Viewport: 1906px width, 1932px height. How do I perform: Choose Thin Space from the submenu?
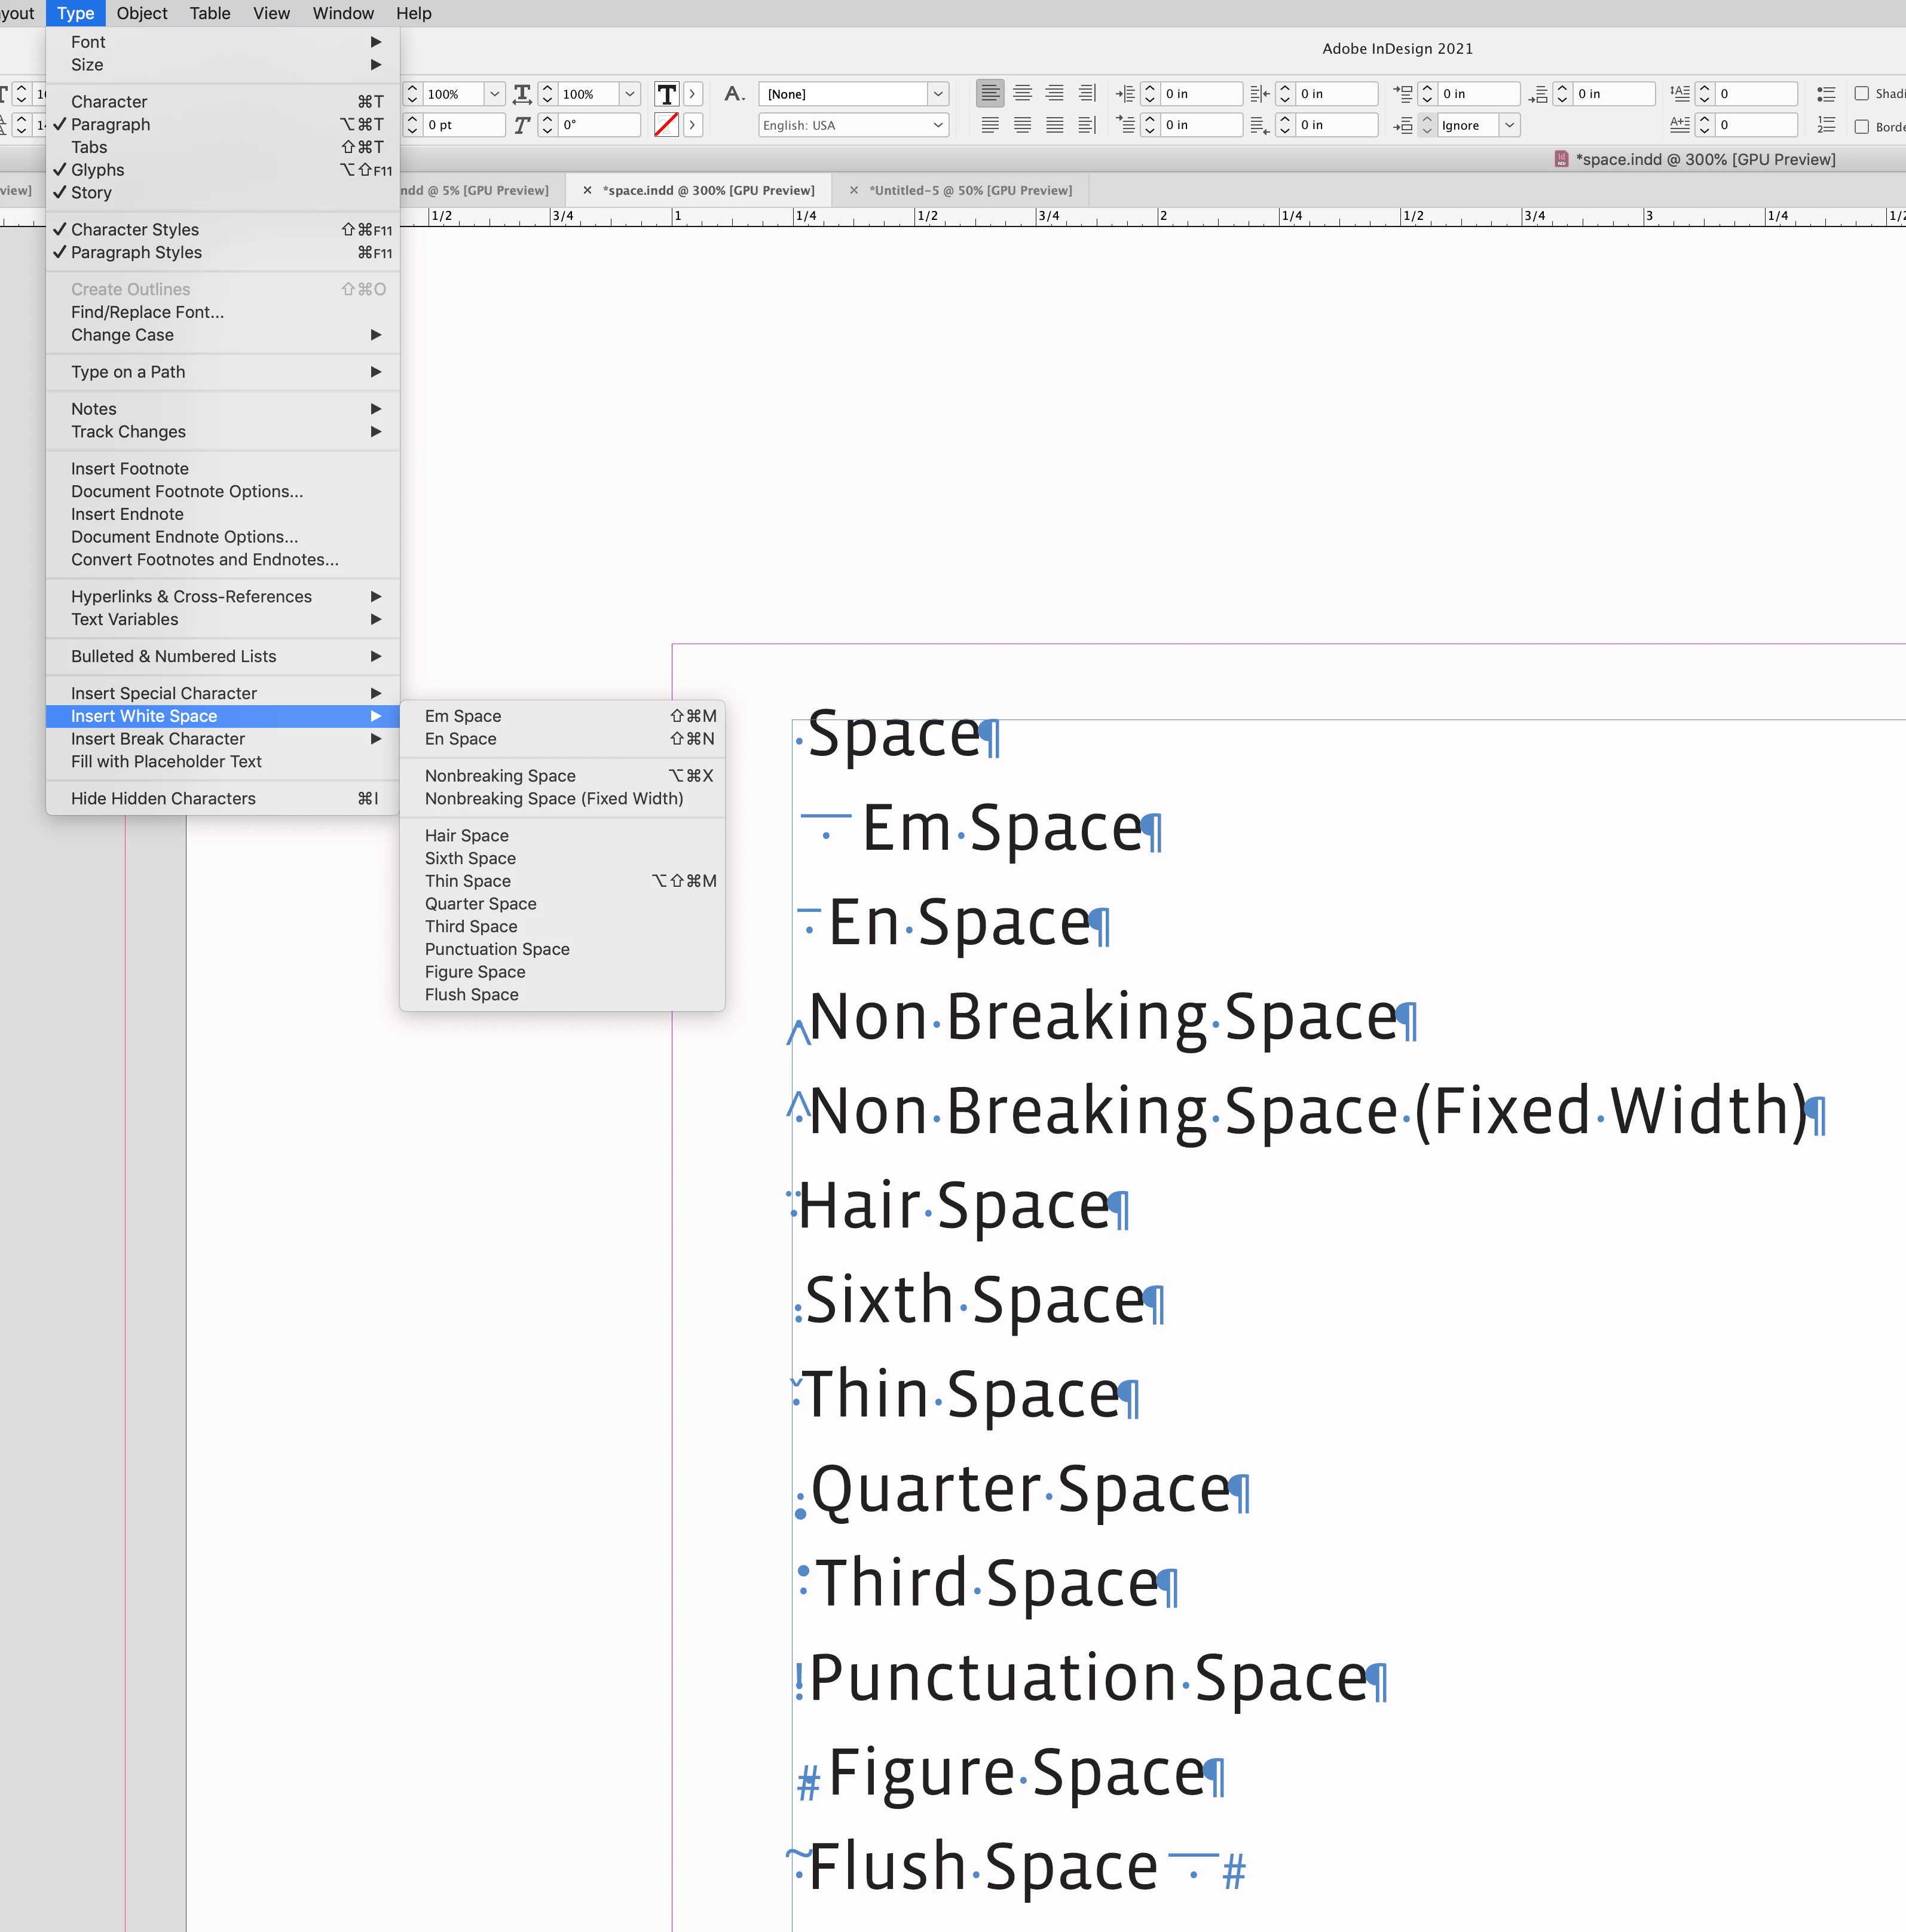(468, 881)
